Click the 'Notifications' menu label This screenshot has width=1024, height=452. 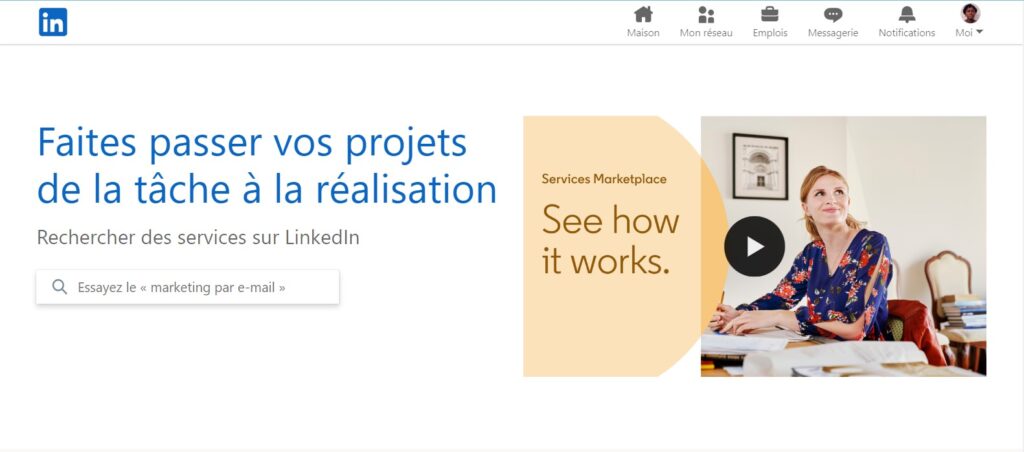pyautogui.click(x=906, y=33)
